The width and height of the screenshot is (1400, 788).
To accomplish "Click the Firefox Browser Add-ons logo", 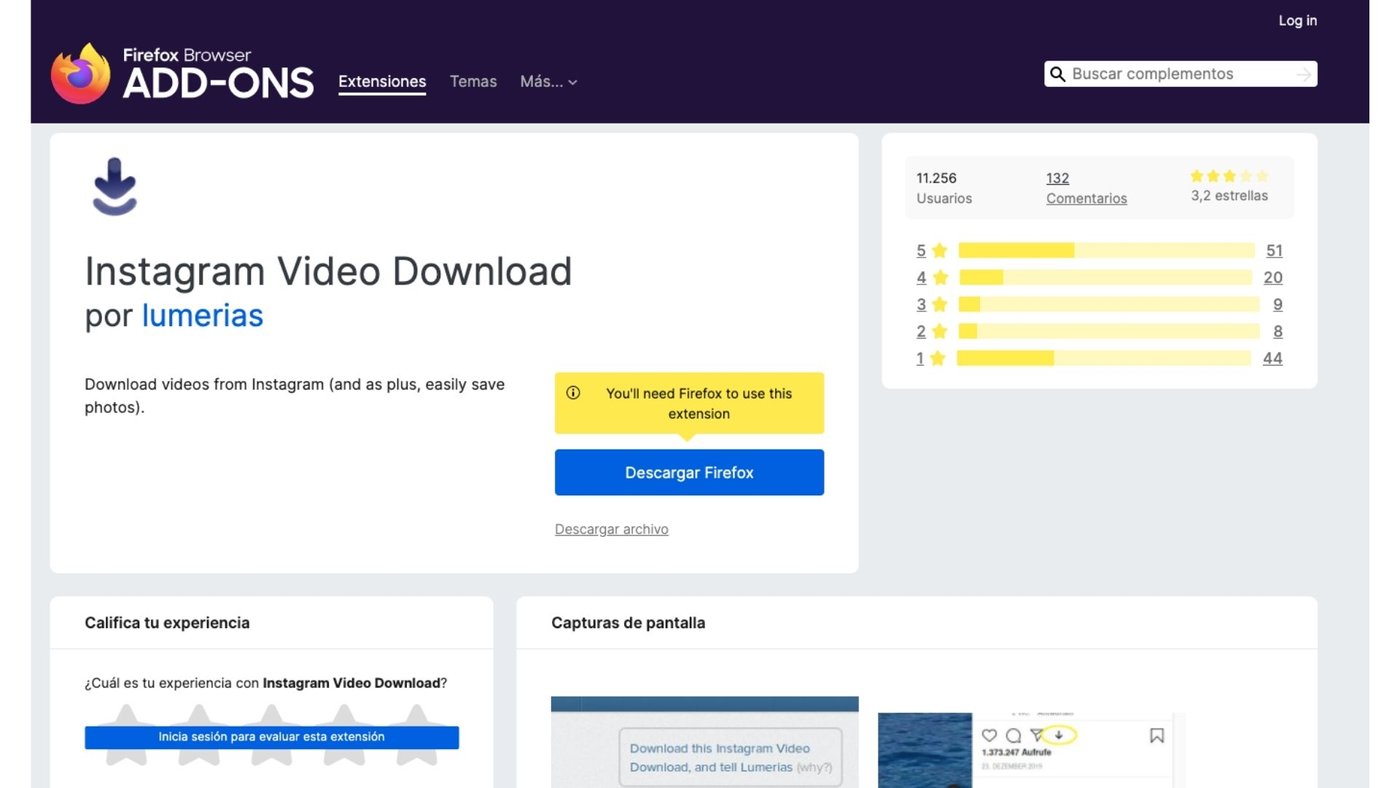I will tap(182, 73).
